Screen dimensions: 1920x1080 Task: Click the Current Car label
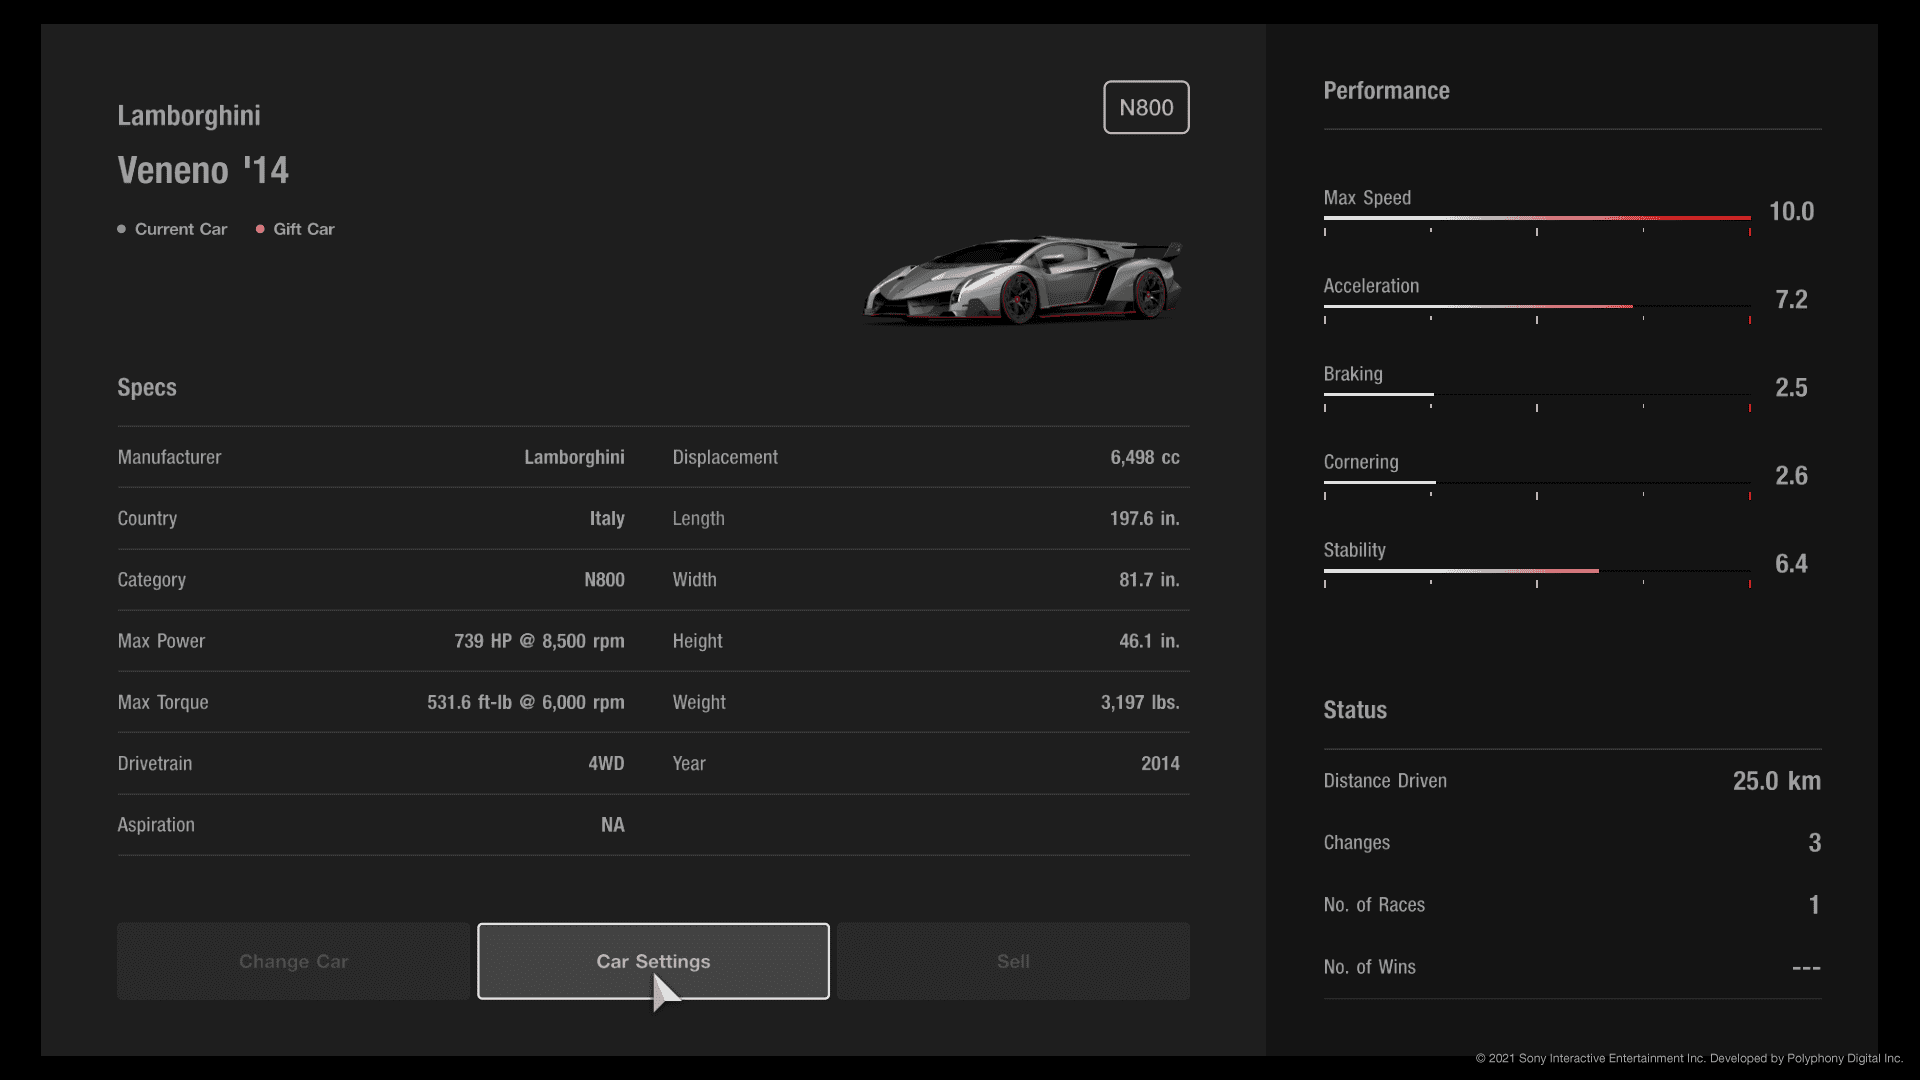point(181,229)
